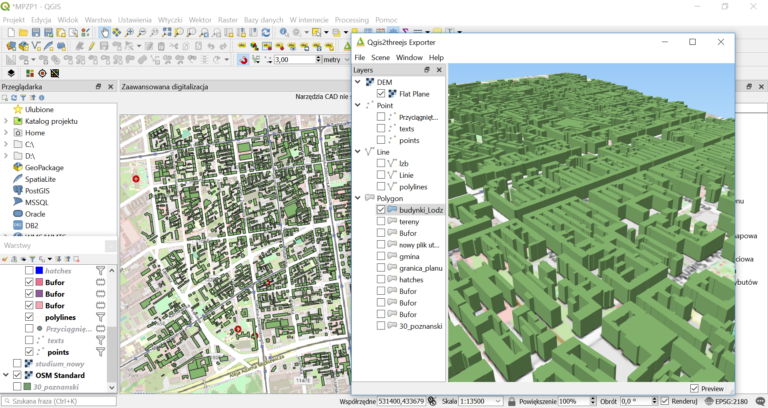Collapse the DEM group in exporter
The width and height of the screenshot is (768, 408).
[358, 82]
